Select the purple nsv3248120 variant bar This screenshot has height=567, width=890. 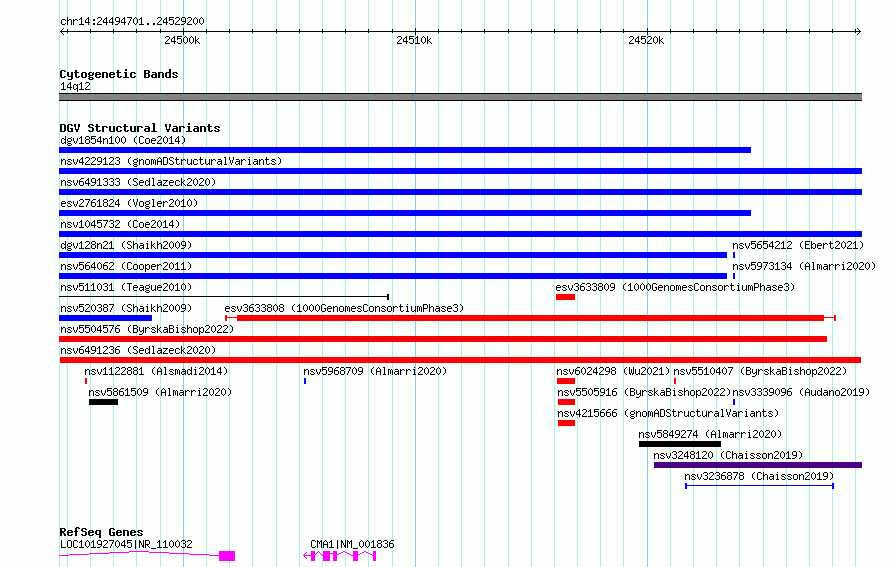758,465
